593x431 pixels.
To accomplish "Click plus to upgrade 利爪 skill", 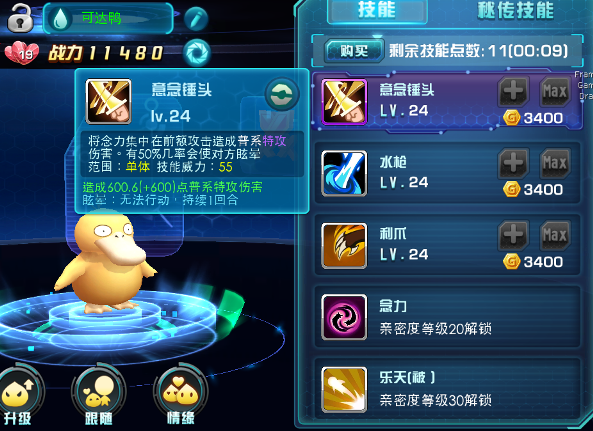I will pos(513,236).
